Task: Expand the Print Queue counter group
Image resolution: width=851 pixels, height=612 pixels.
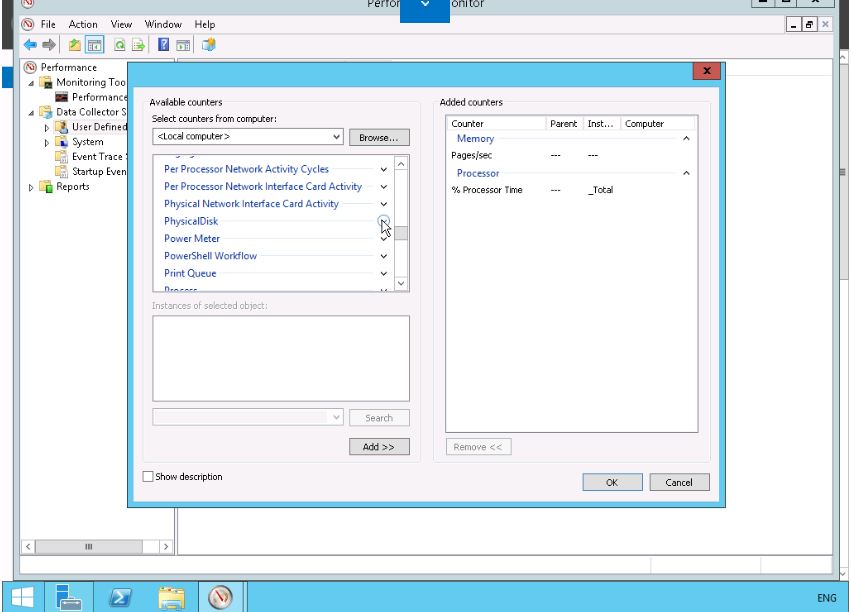Action: tap(383, 273)
